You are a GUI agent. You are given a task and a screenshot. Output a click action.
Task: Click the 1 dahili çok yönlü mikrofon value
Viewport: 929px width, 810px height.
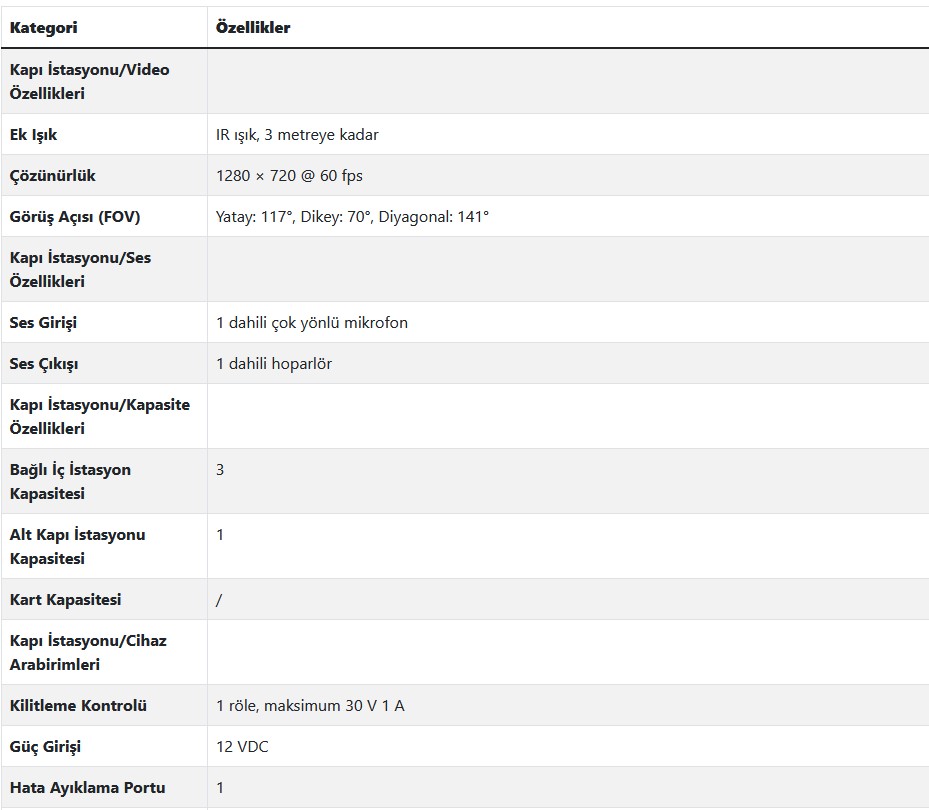[312, 323]
